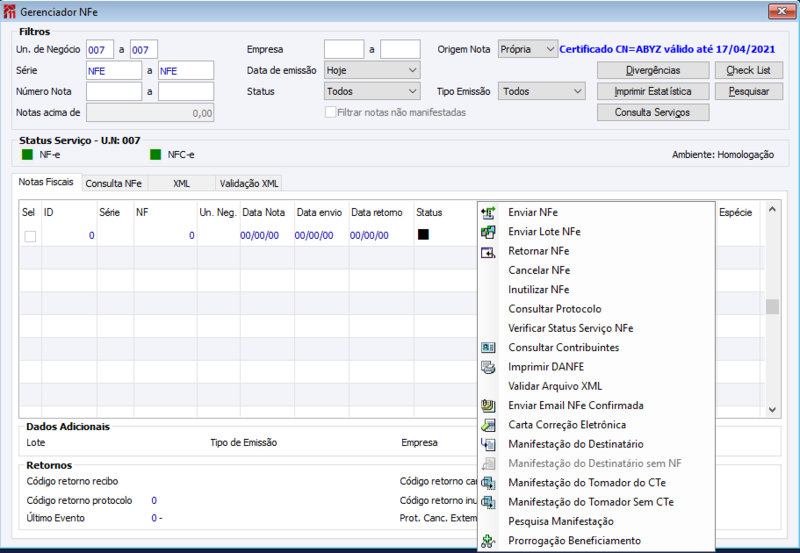
Task: Tick the Sel checkbox in first row
Action: (30, 236)
